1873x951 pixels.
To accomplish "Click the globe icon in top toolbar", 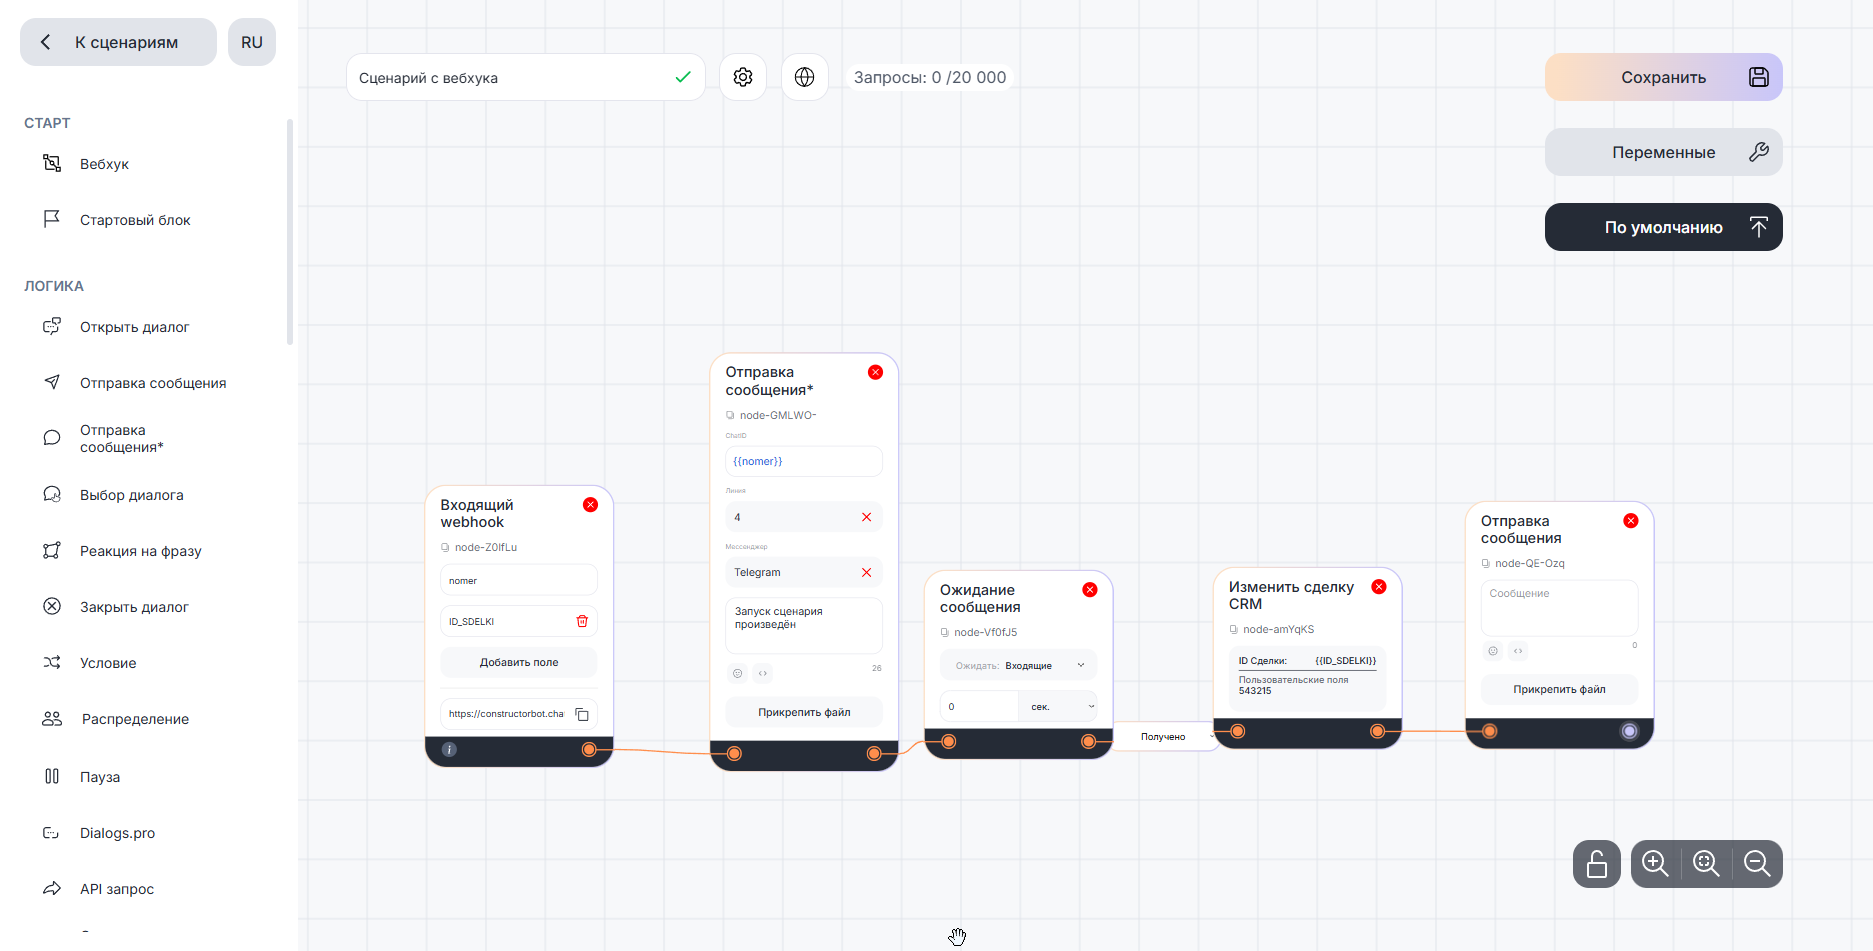I will tap(805, 77).
